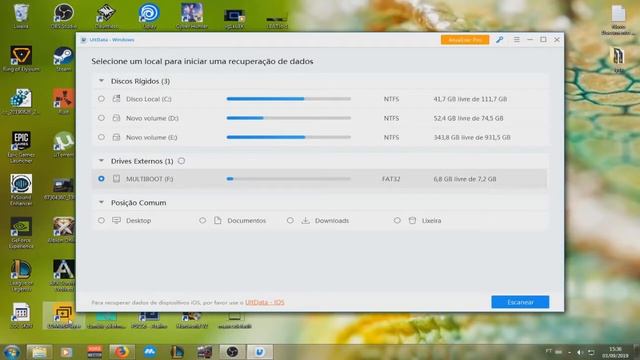Click the League of Legends desktop icon

(21, 276)
